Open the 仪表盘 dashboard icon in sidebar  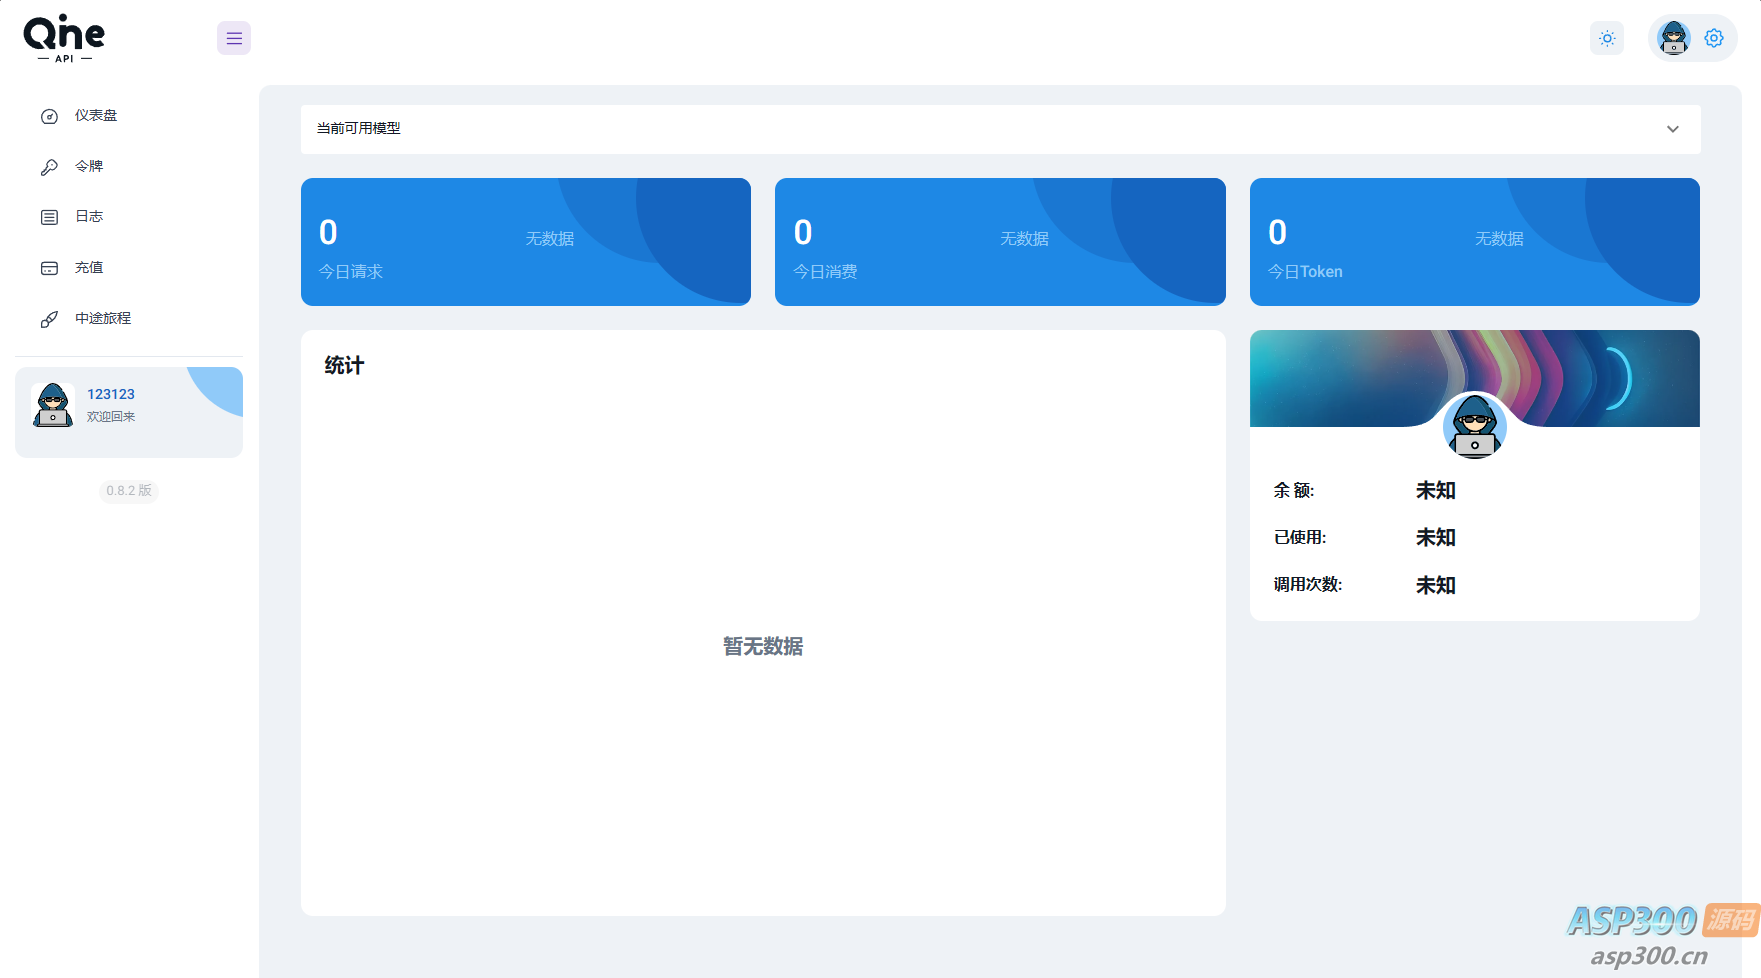(x=50, y=115)
